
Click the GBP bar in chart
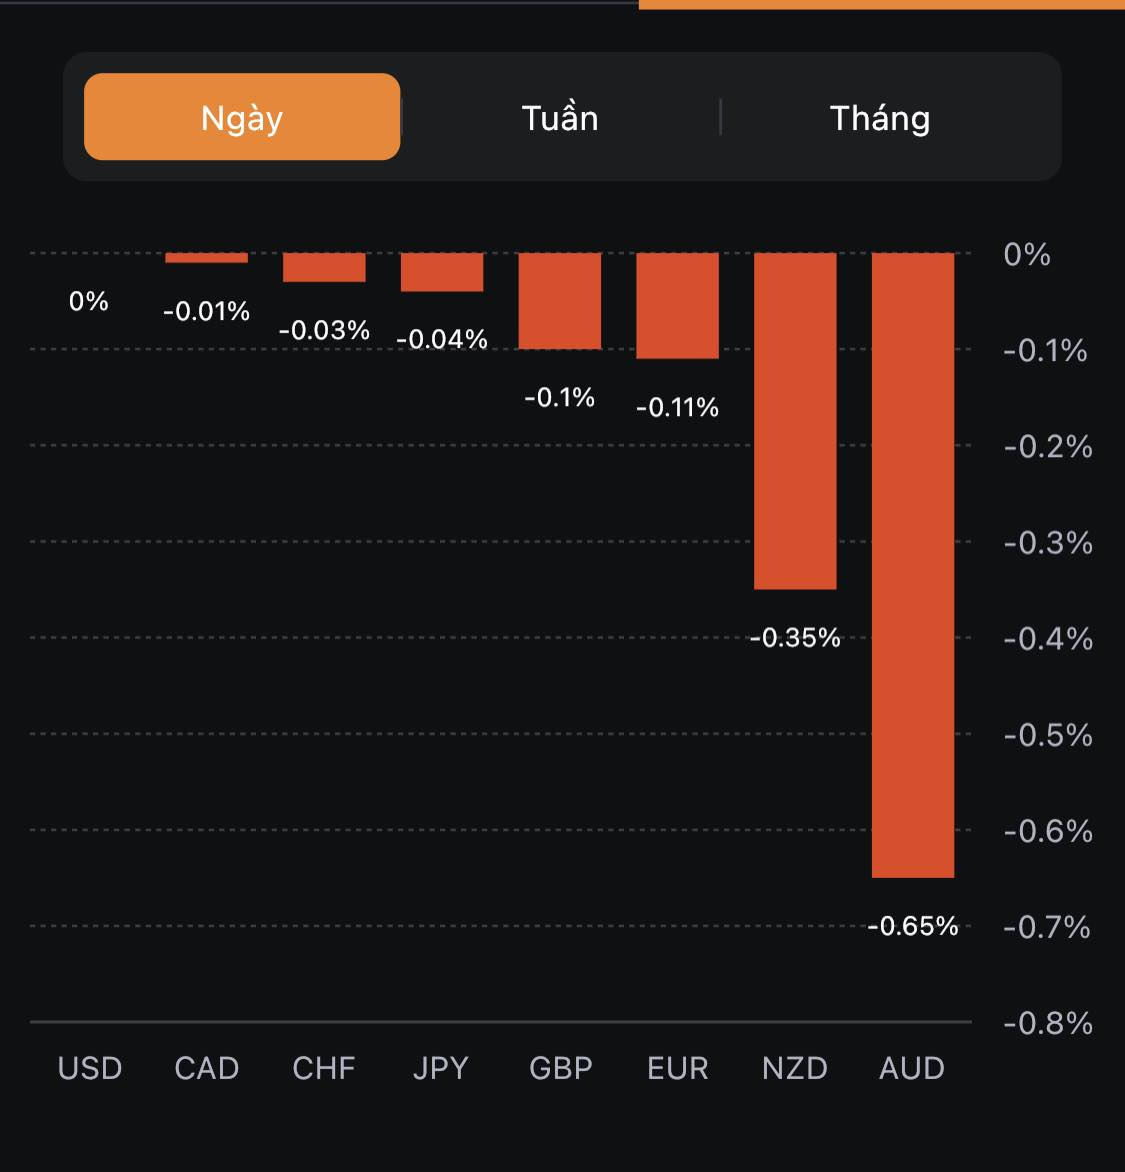click(x=560, y=300)
